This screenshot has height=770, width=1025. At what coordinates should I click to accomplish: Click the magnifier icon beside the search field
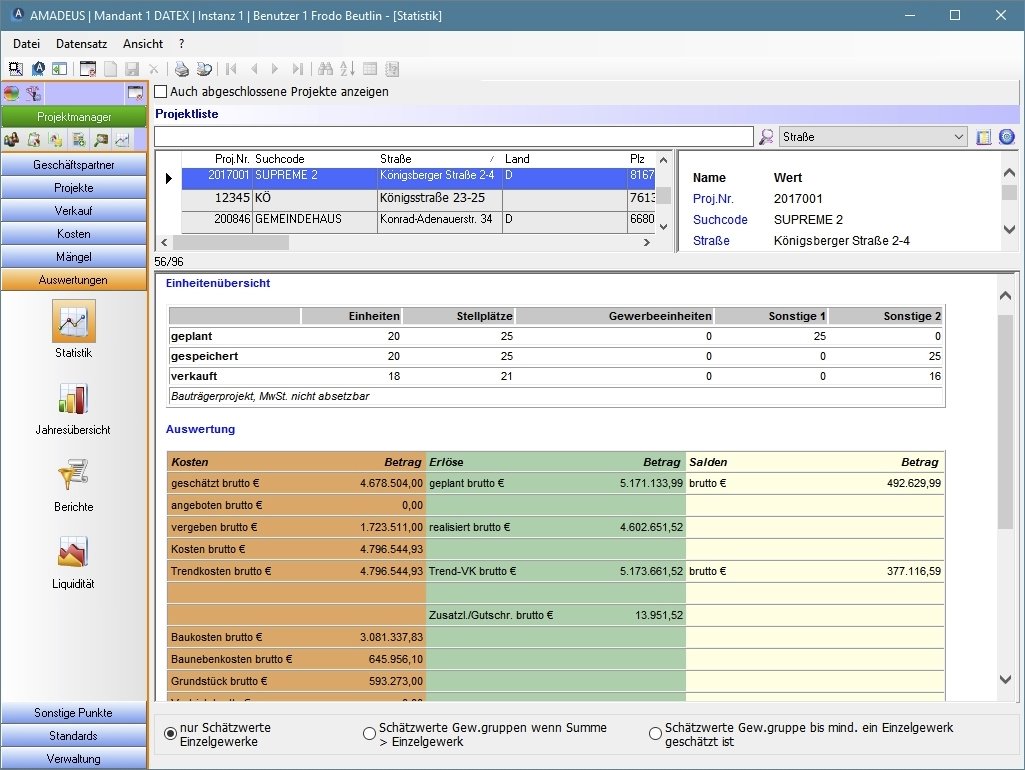pos(766,137)
